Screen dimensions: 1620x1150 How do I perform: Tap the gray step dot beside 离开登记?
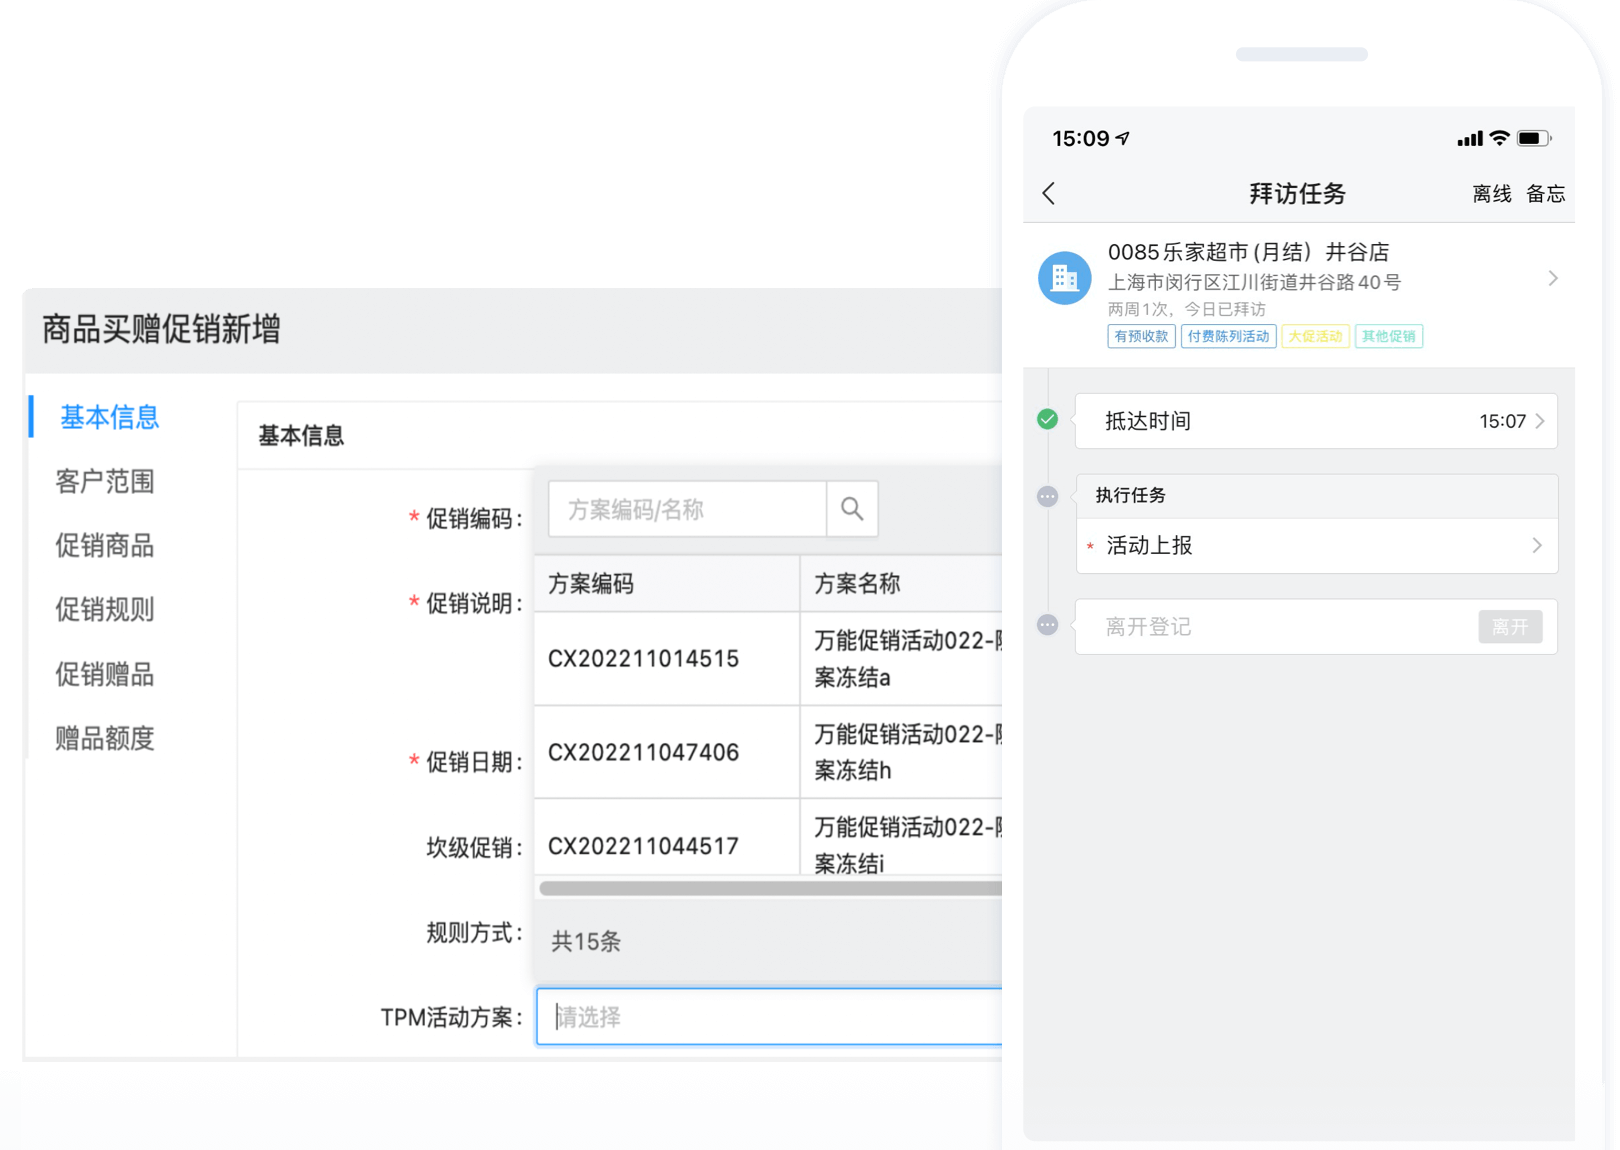pos(1047,625)
